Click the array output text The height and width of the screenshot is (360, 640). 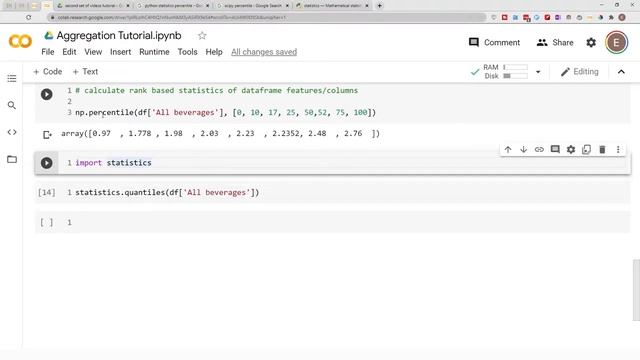click(x=220, y=133)
